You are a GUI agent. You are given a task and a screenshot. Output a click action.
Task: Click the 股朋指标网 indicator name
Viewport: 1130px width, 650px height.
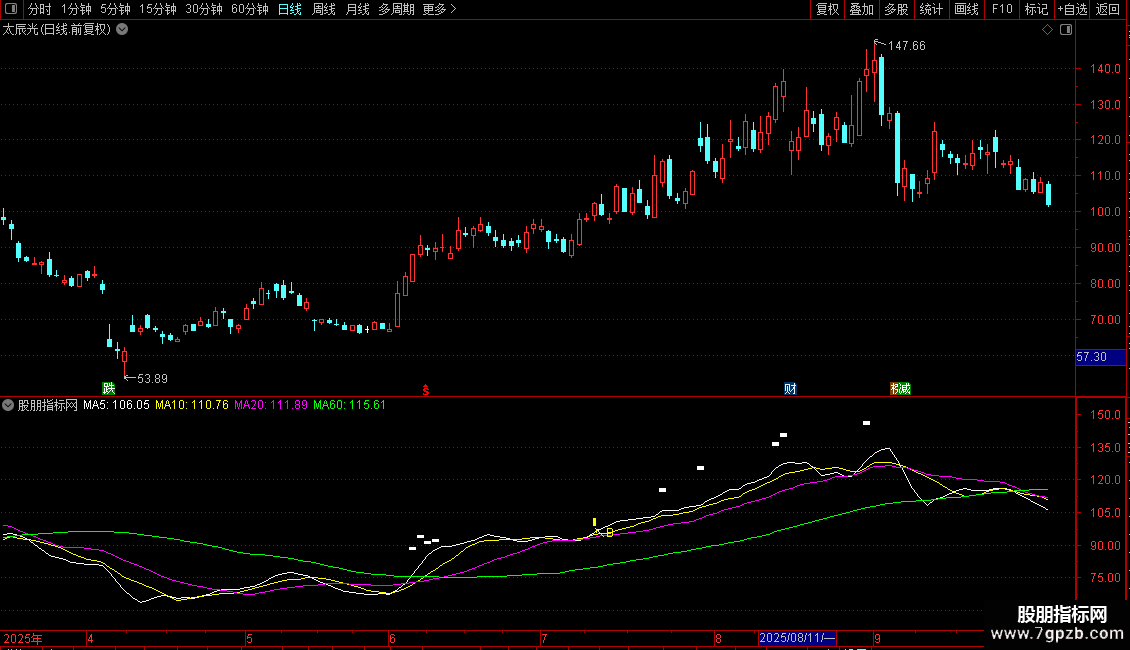pos(48,405)
